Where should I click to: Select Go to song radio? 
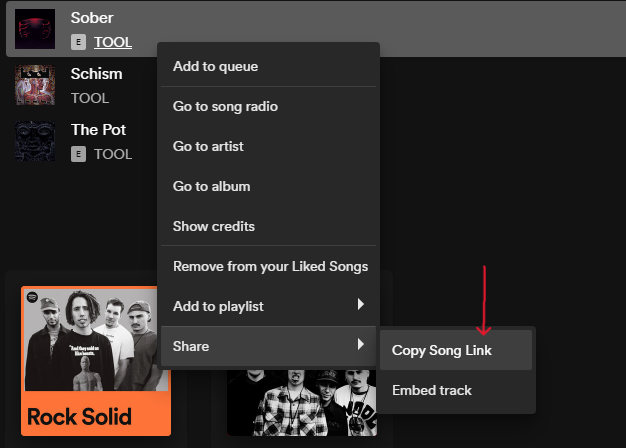(x=225, y=106)
